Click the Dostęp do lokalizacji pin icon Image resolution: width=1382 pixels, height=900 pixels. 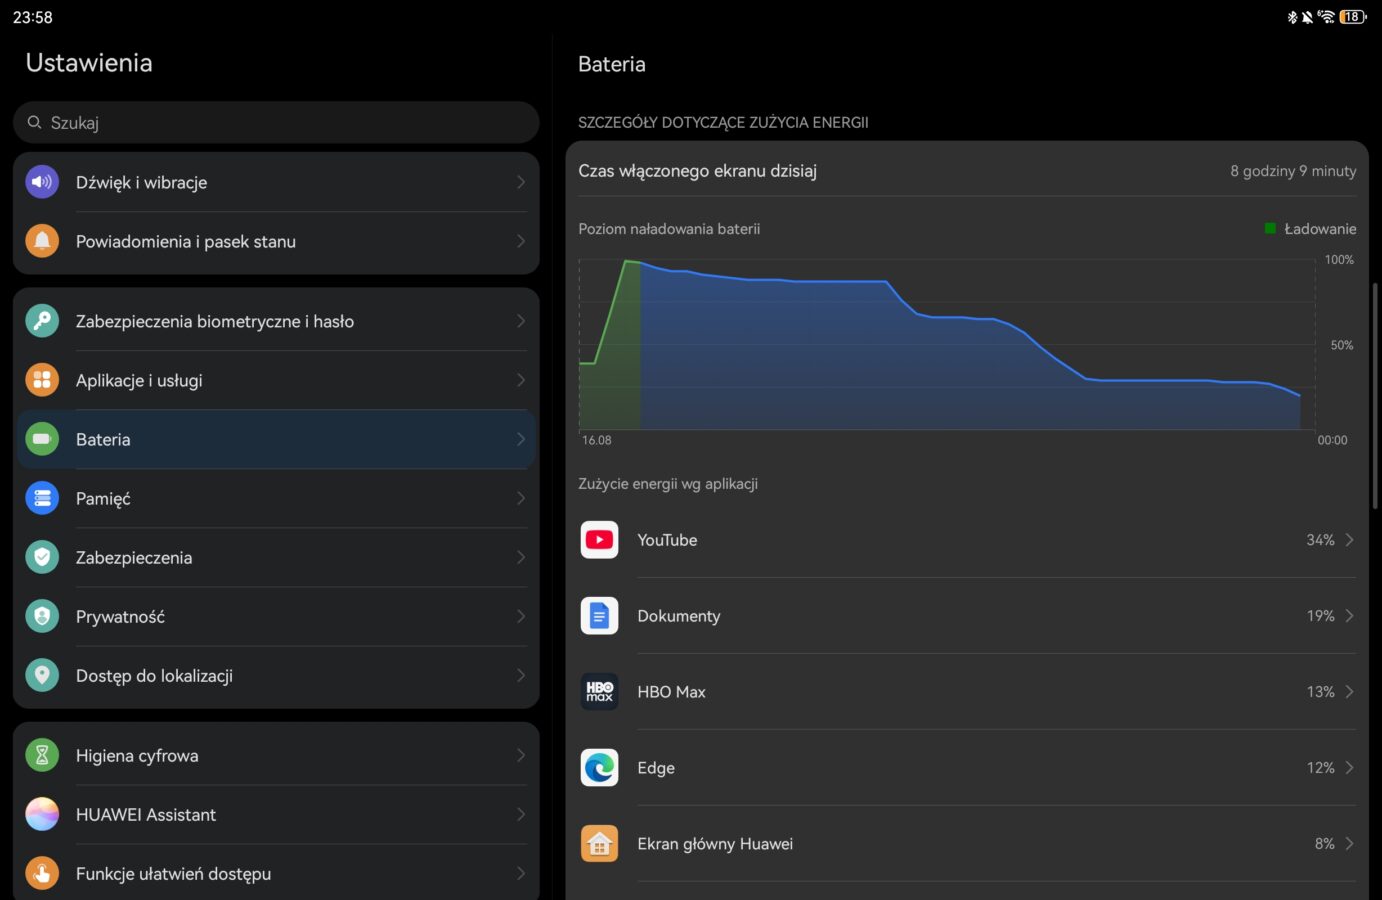pyautogui.click(x=42, y=675)
